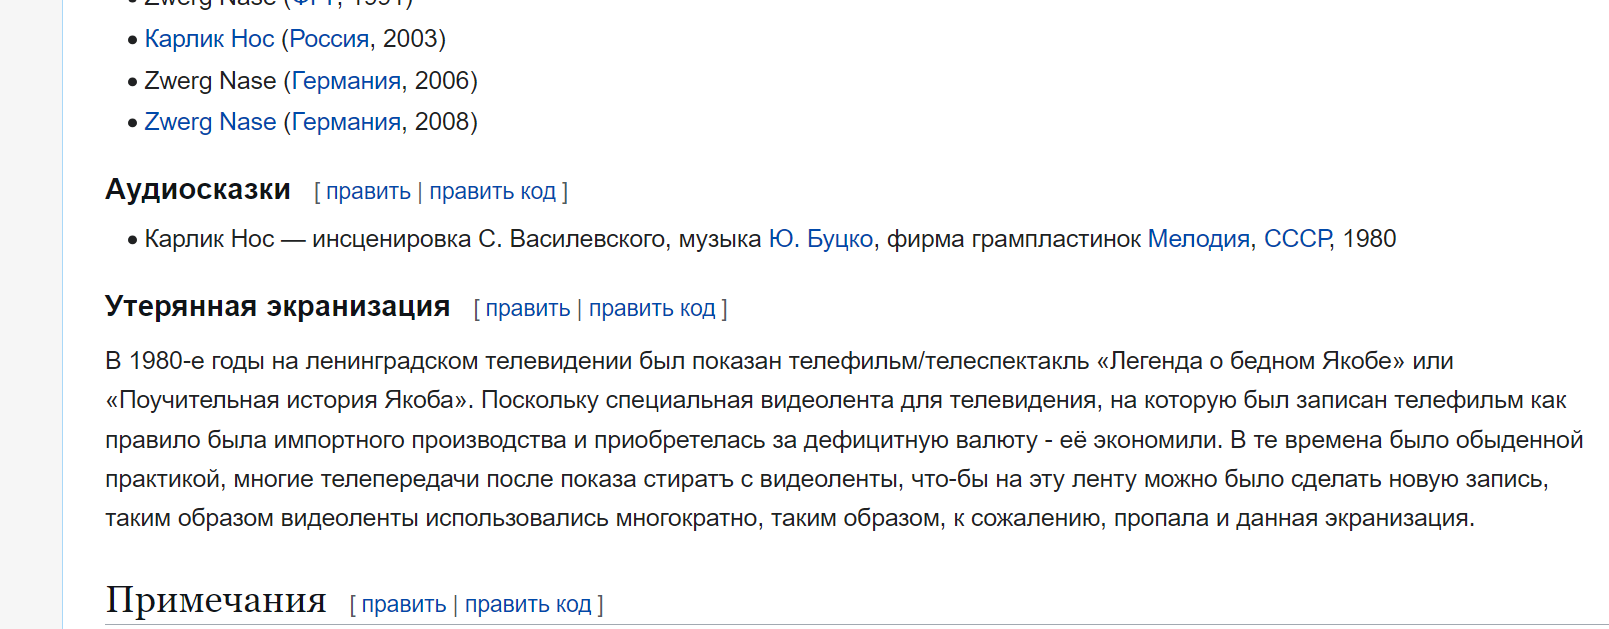Screen dimensions: 1609x629
Task: Open the Ю. Буцко composer link
Action: coord(820,239)
